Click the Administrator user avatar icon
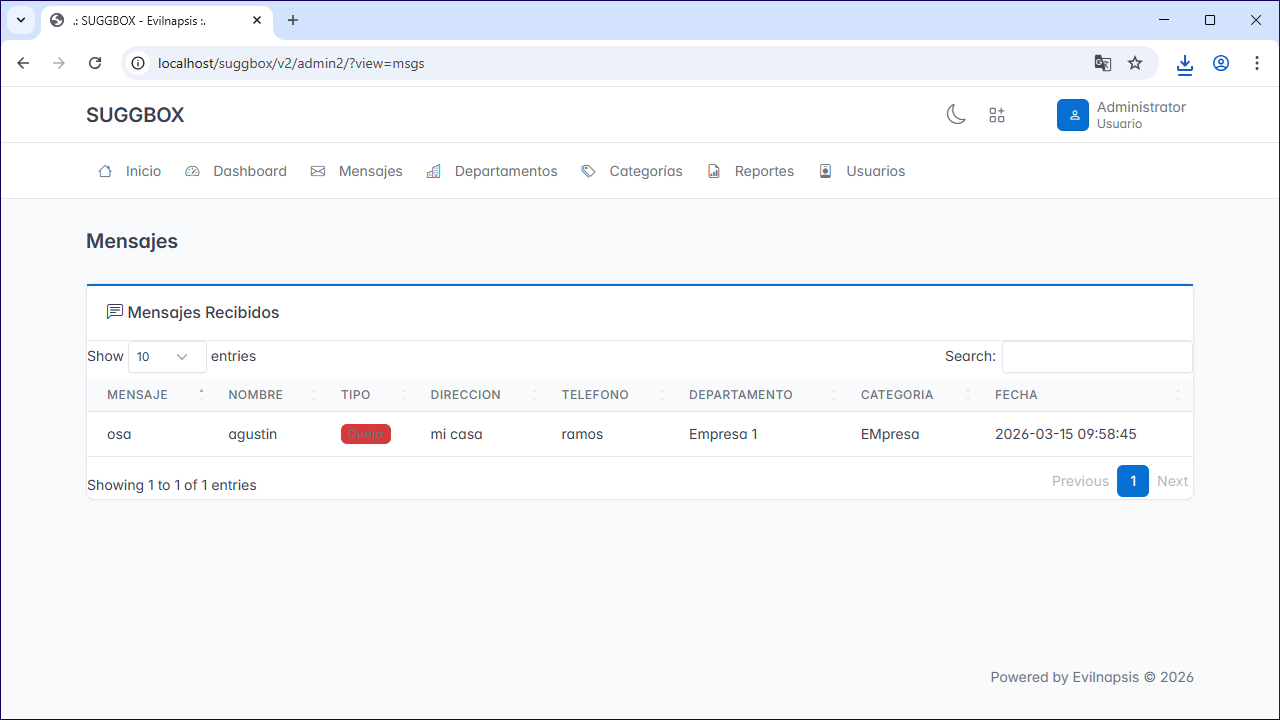1280x720 pixels. point(1073,115)
